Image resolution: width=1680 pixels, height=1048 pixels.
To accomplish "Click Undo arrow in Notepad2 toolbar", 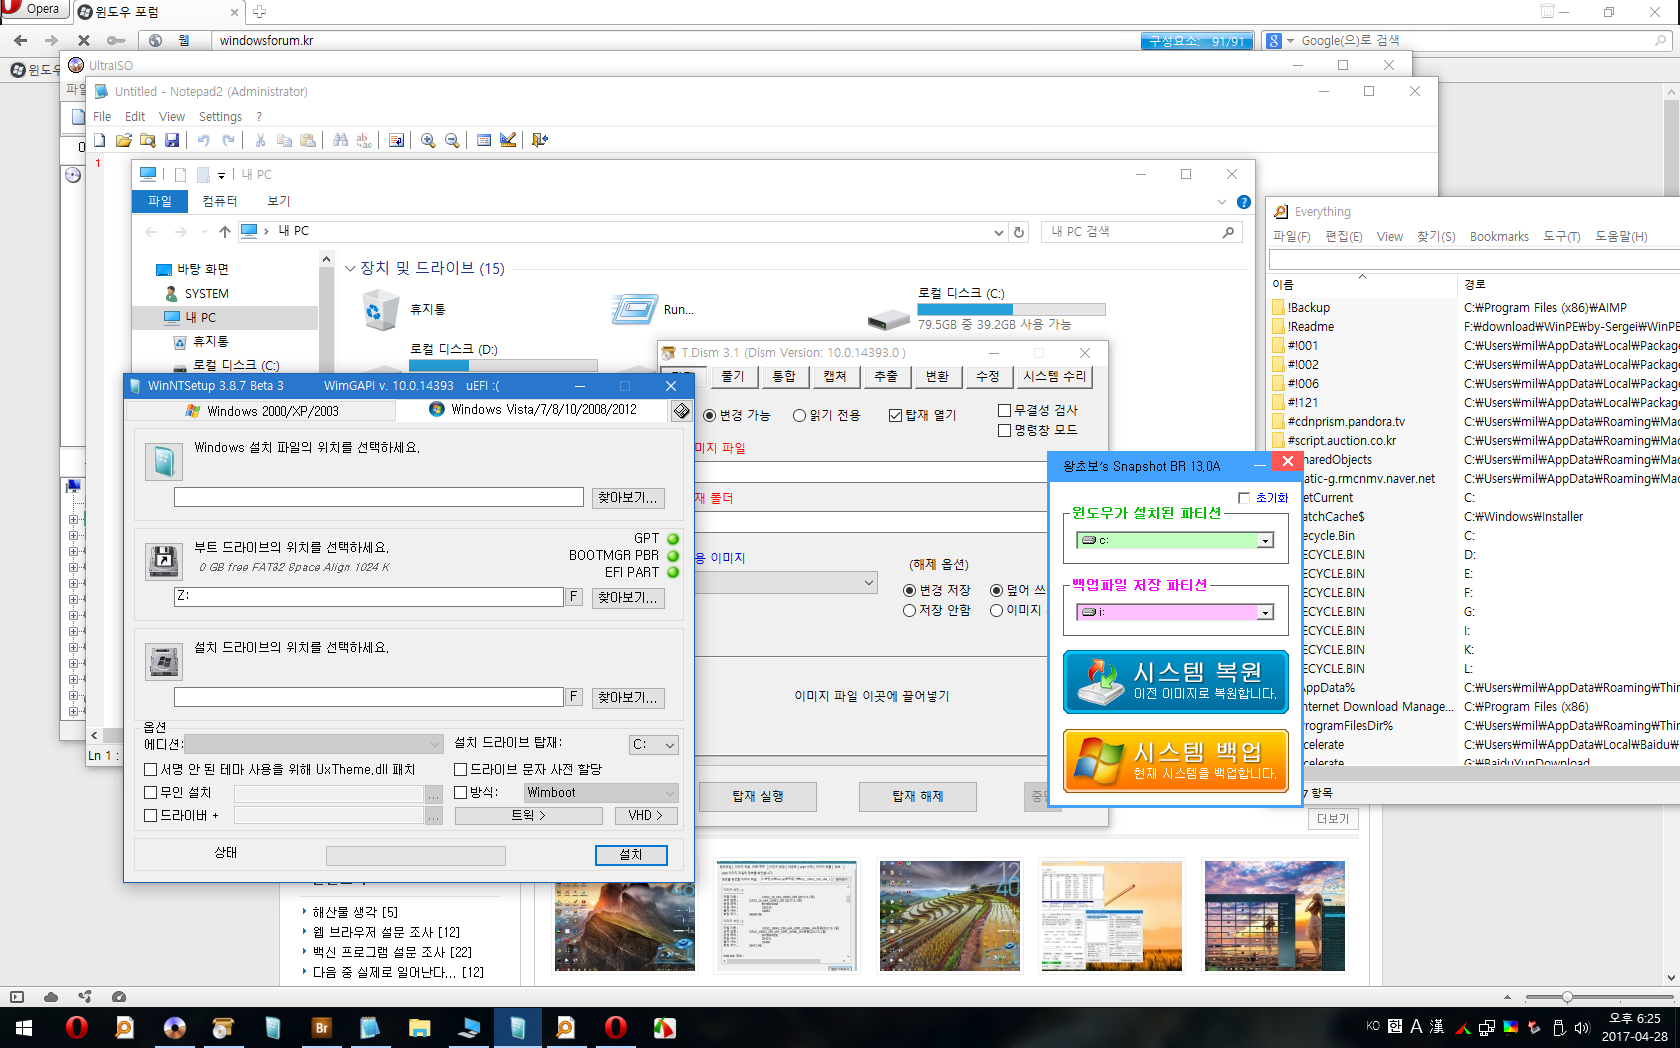I will (204, 140).
